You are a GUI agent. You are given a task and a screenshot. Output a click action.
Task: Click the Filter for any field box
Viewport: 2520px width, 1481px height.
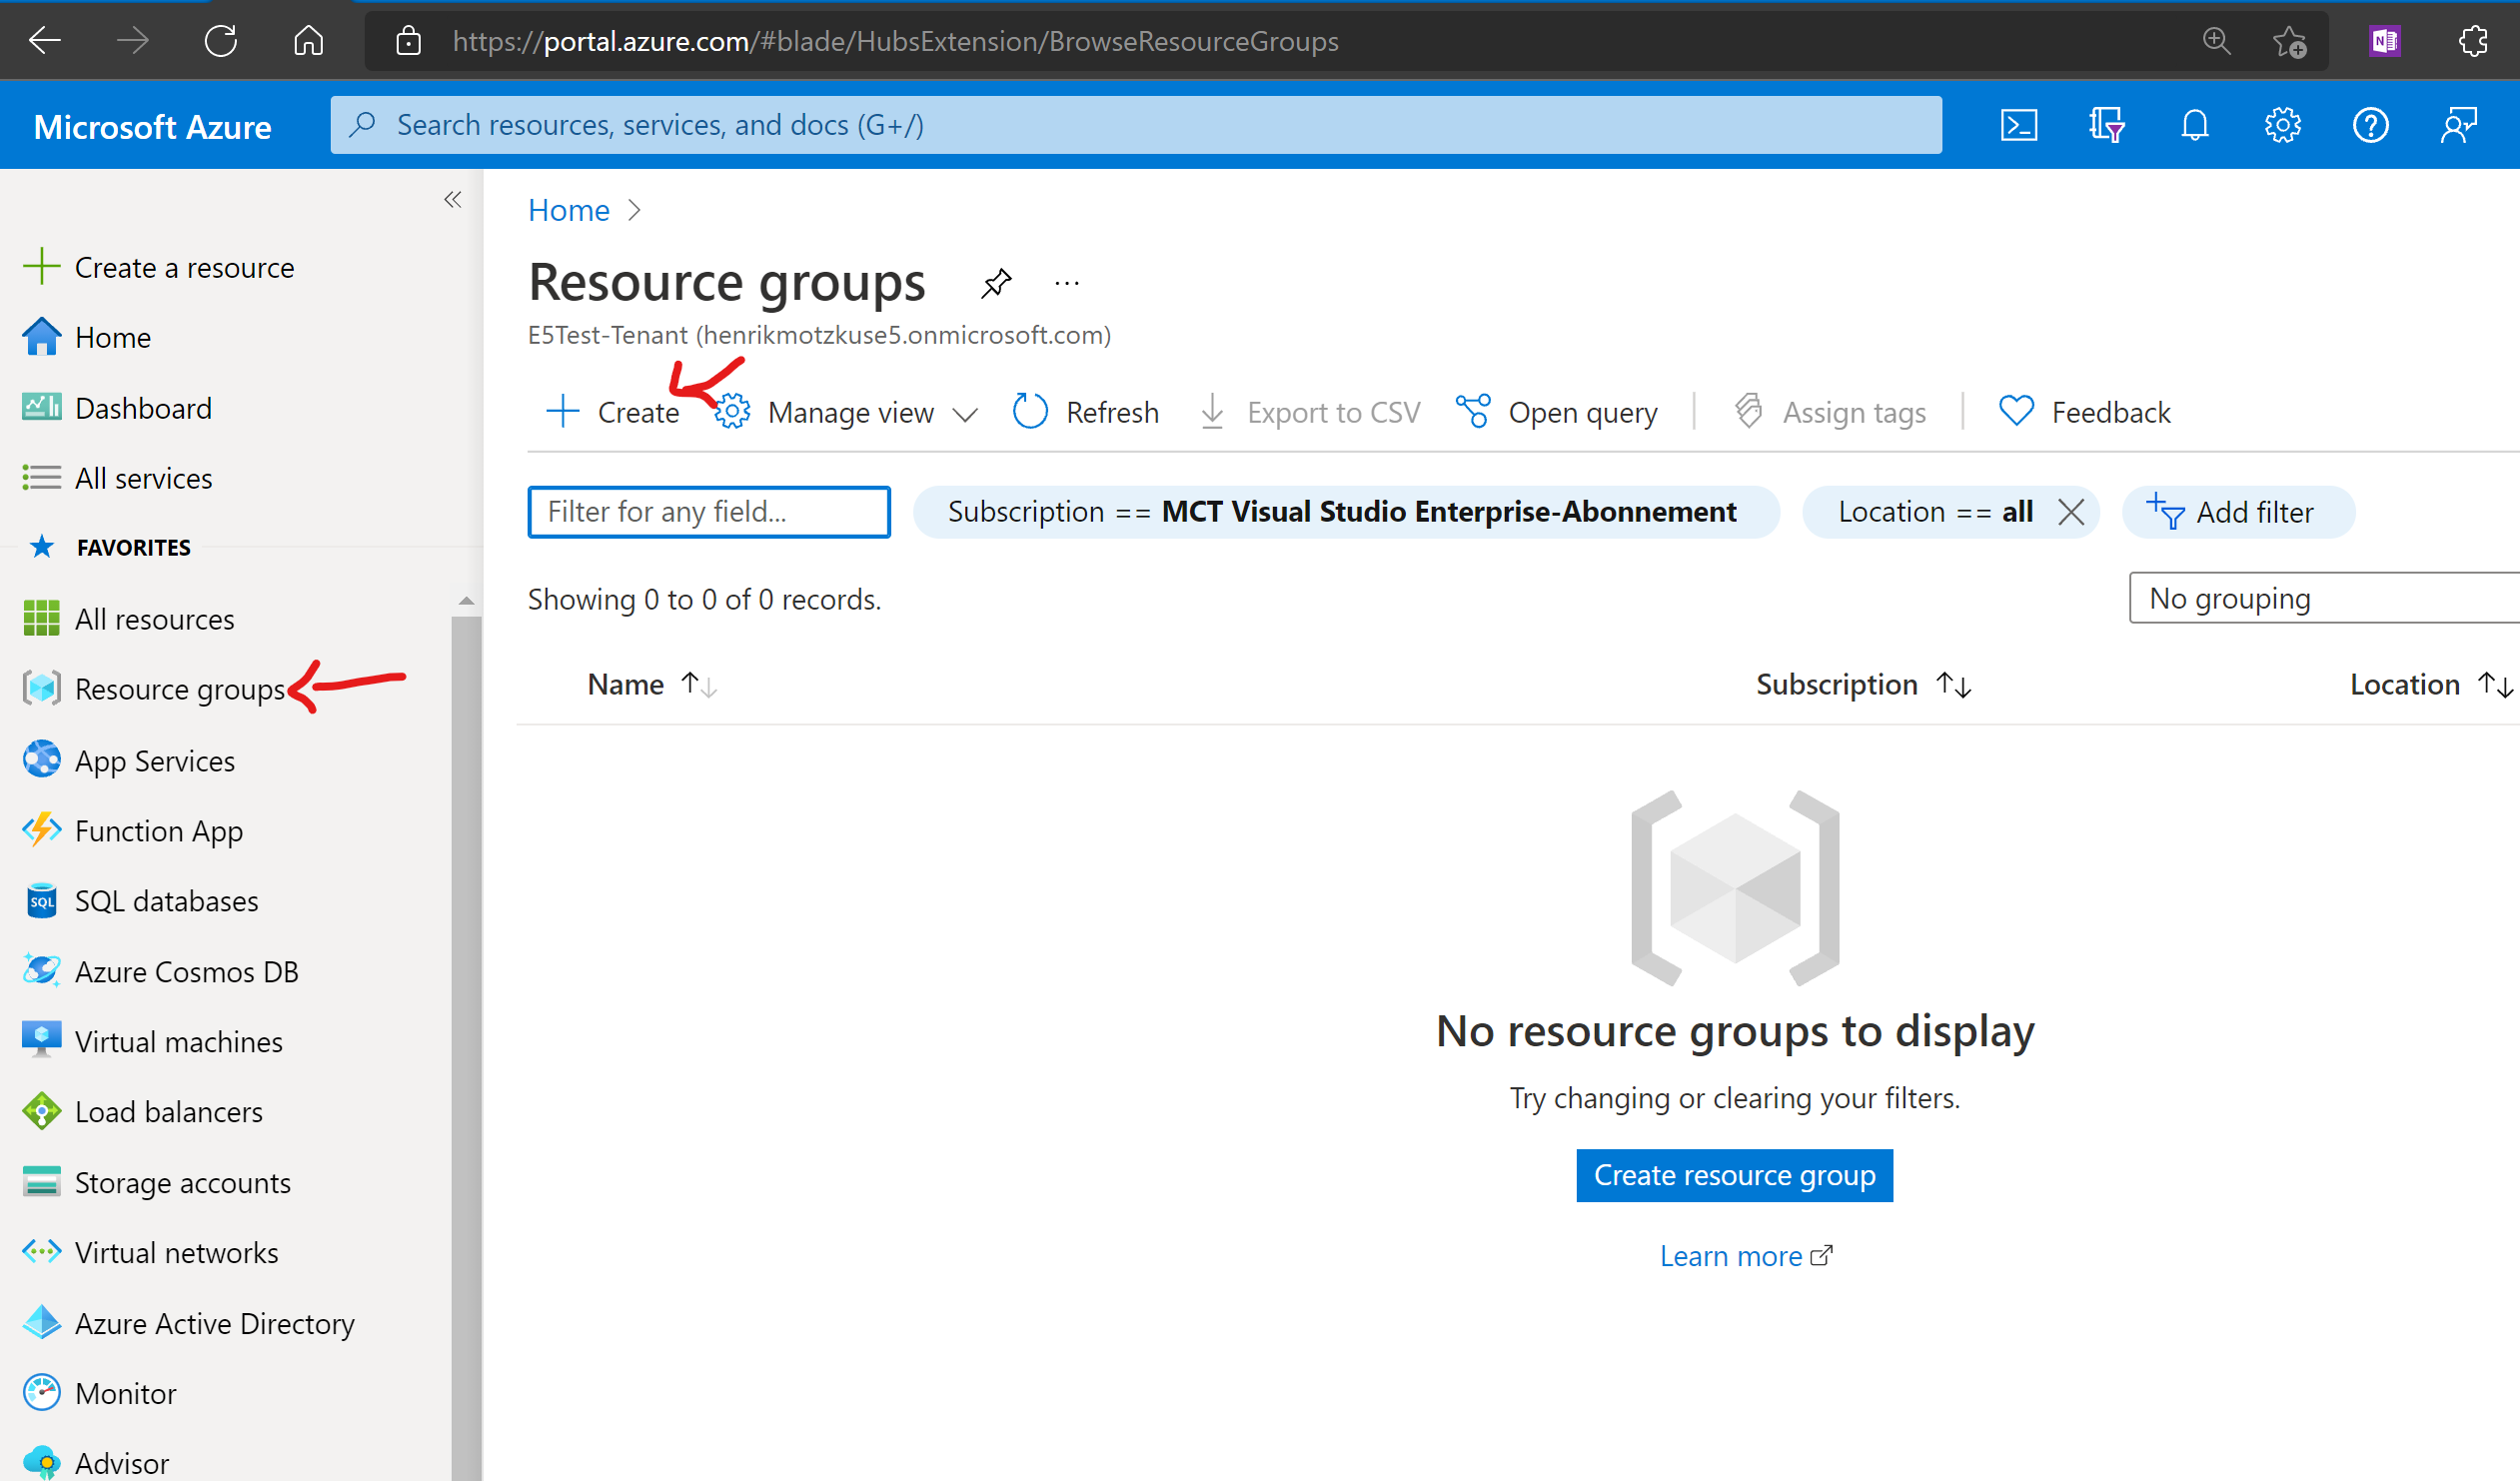[708, 512]
